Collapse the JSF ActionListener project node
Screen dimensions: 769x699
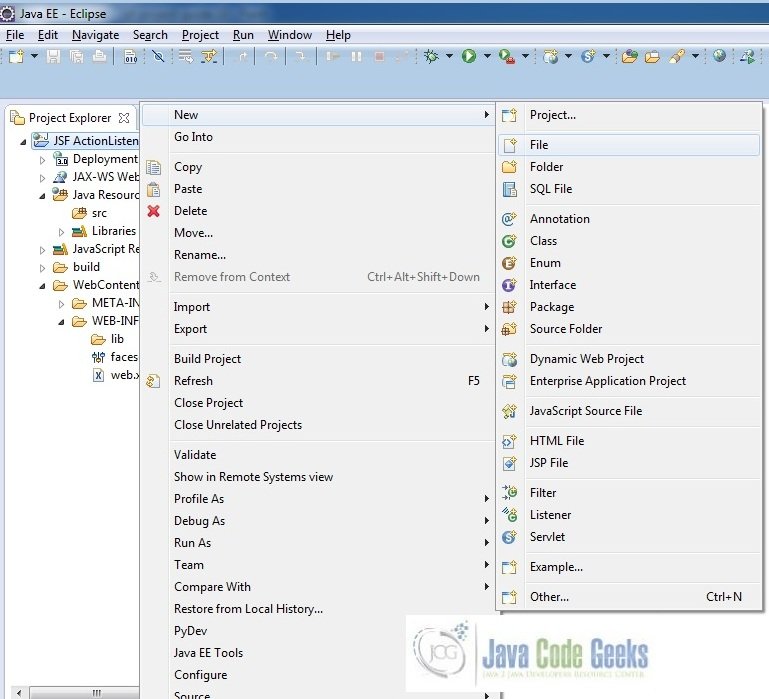point(23,142)
